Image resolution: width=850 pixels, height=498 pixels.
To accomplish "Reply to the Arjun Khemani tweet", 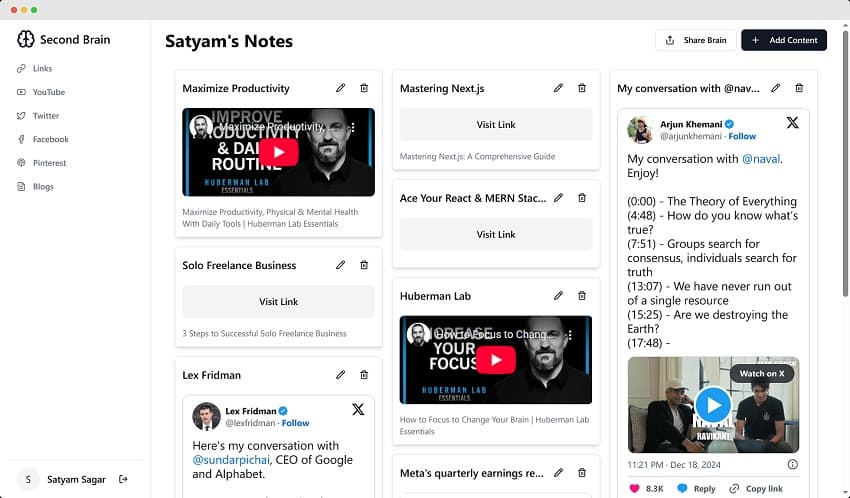I will point(697,488).
